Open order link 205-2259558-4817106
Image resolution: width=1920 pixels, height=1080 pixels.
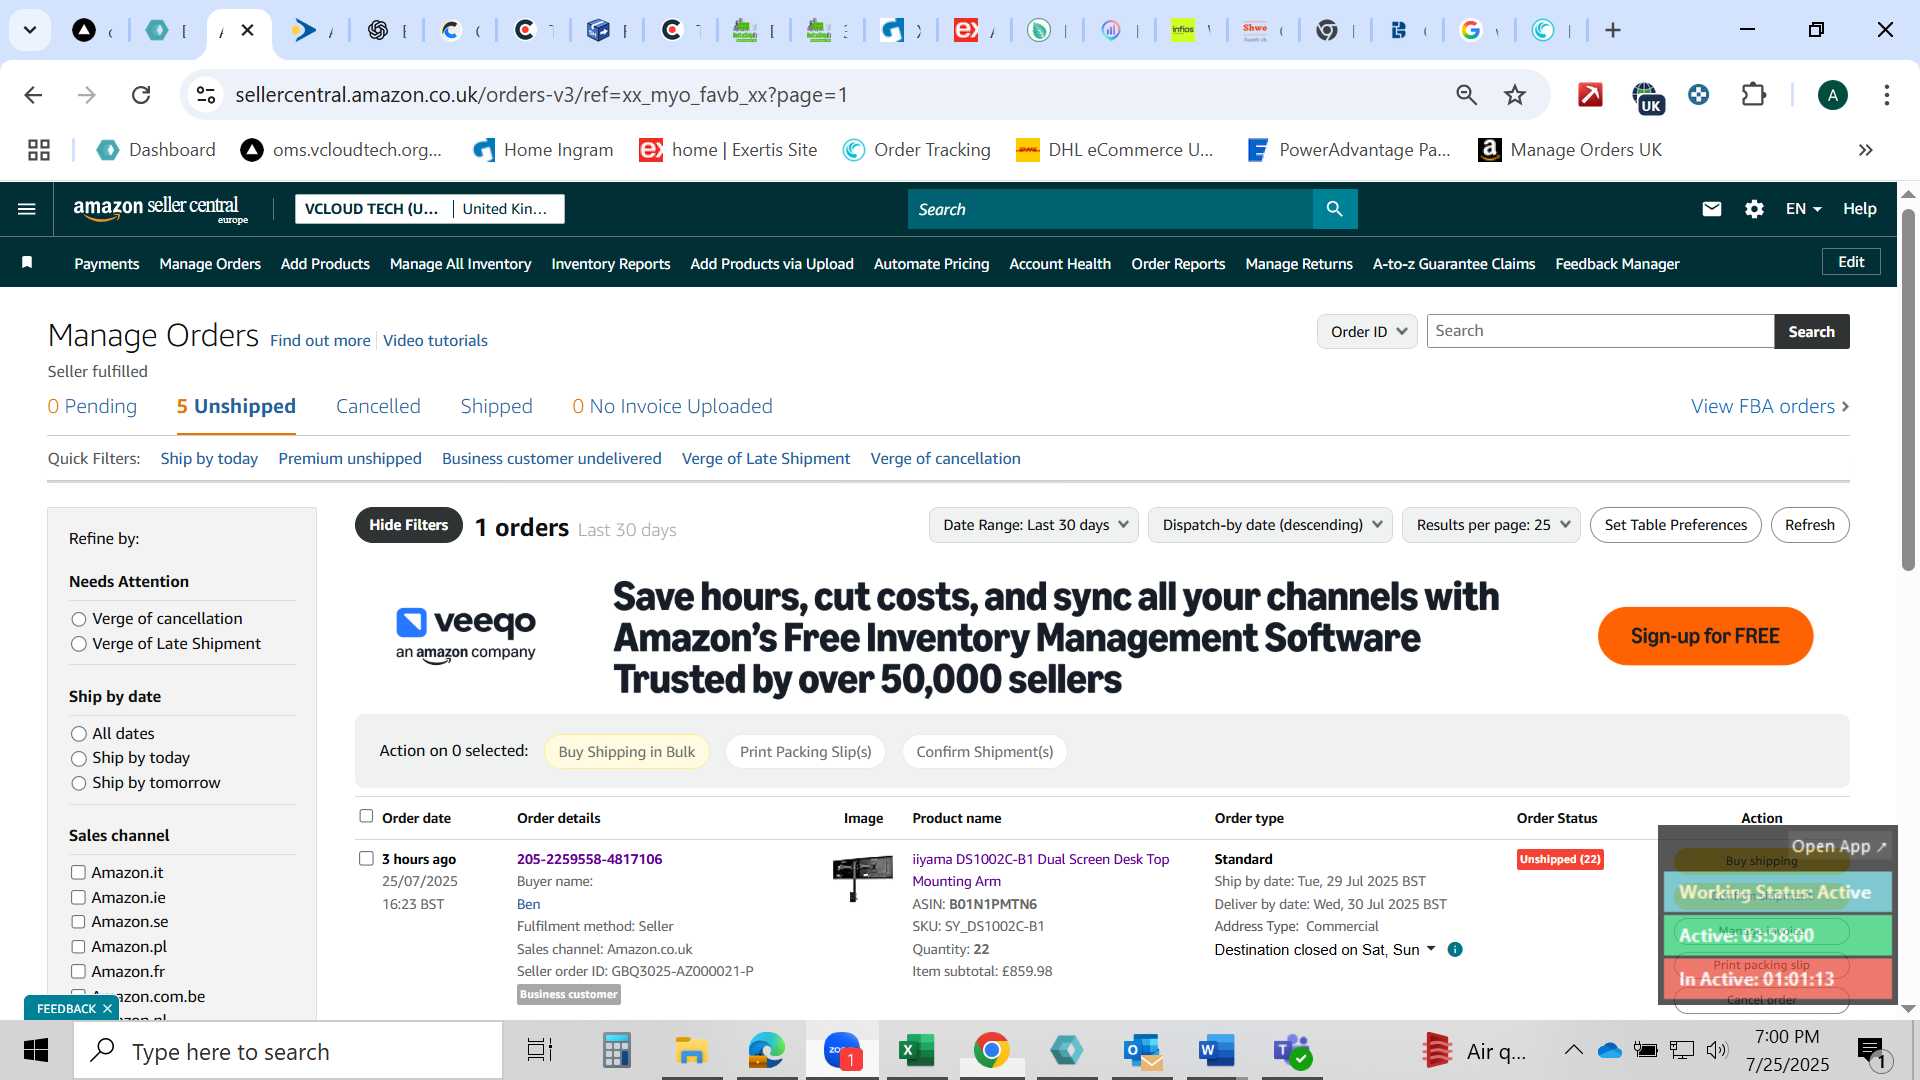[589, 859]
